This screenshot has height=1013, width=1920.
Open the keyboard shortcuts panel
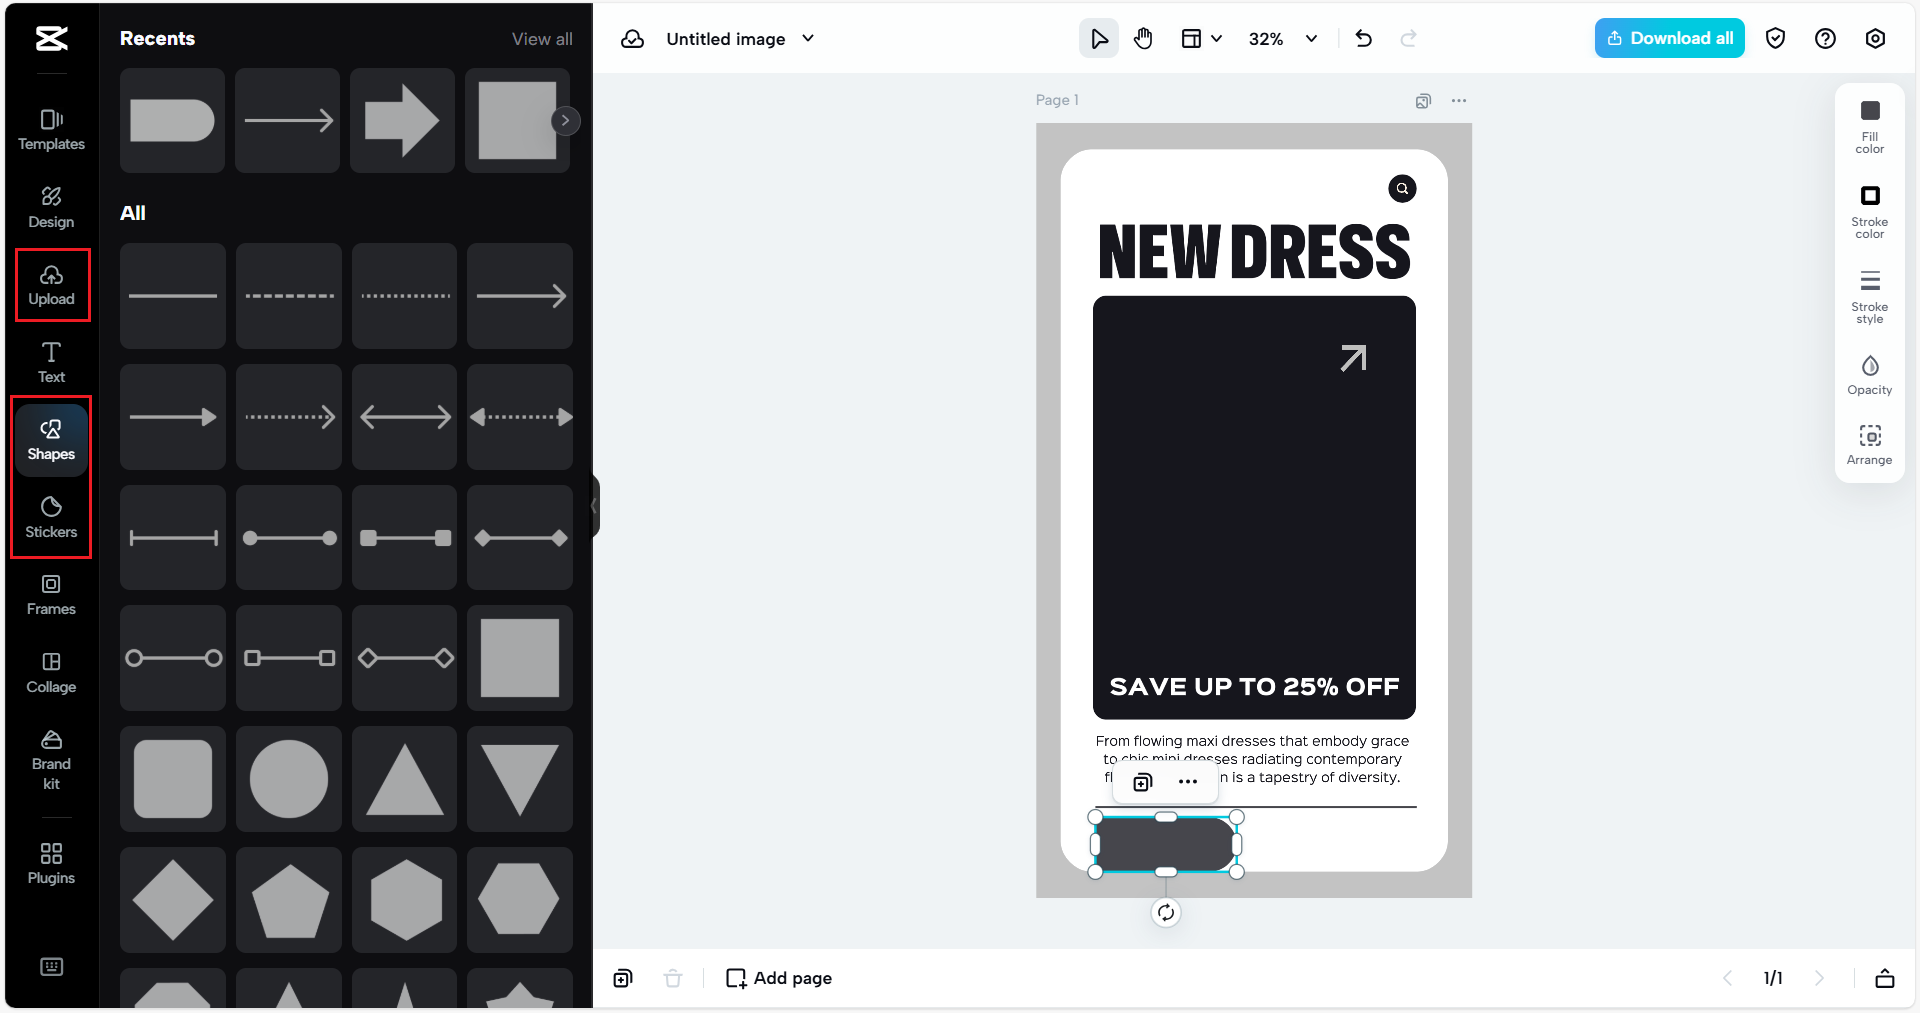51,966
